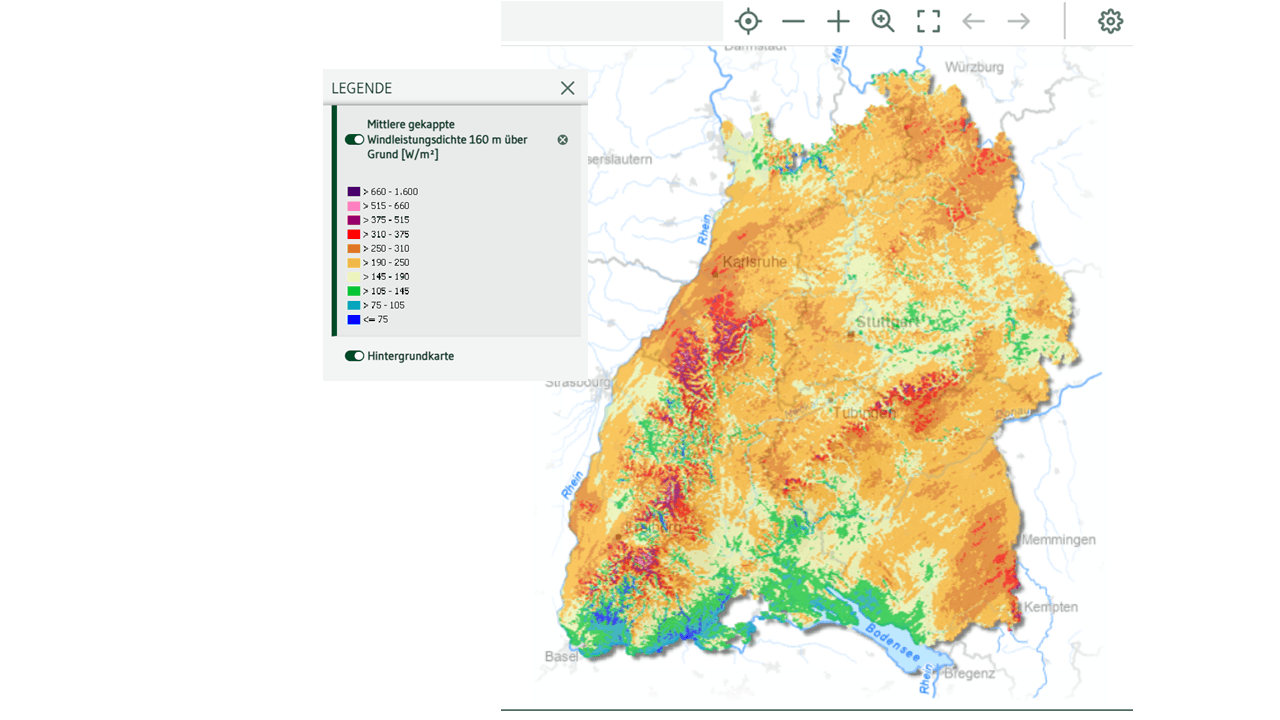
Task: Enter fullscreen map view
Action: [929, 21]
